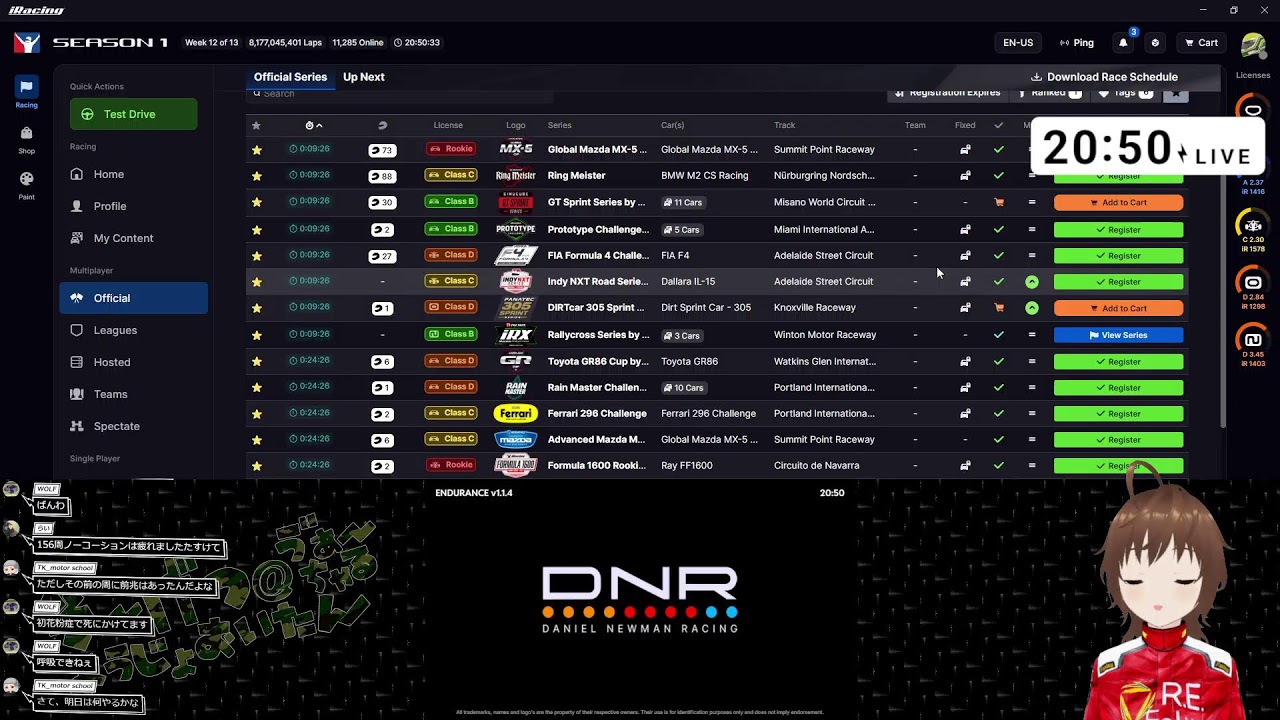Unfavorite the Global Mazda MX-5 series star

[257, 150]
